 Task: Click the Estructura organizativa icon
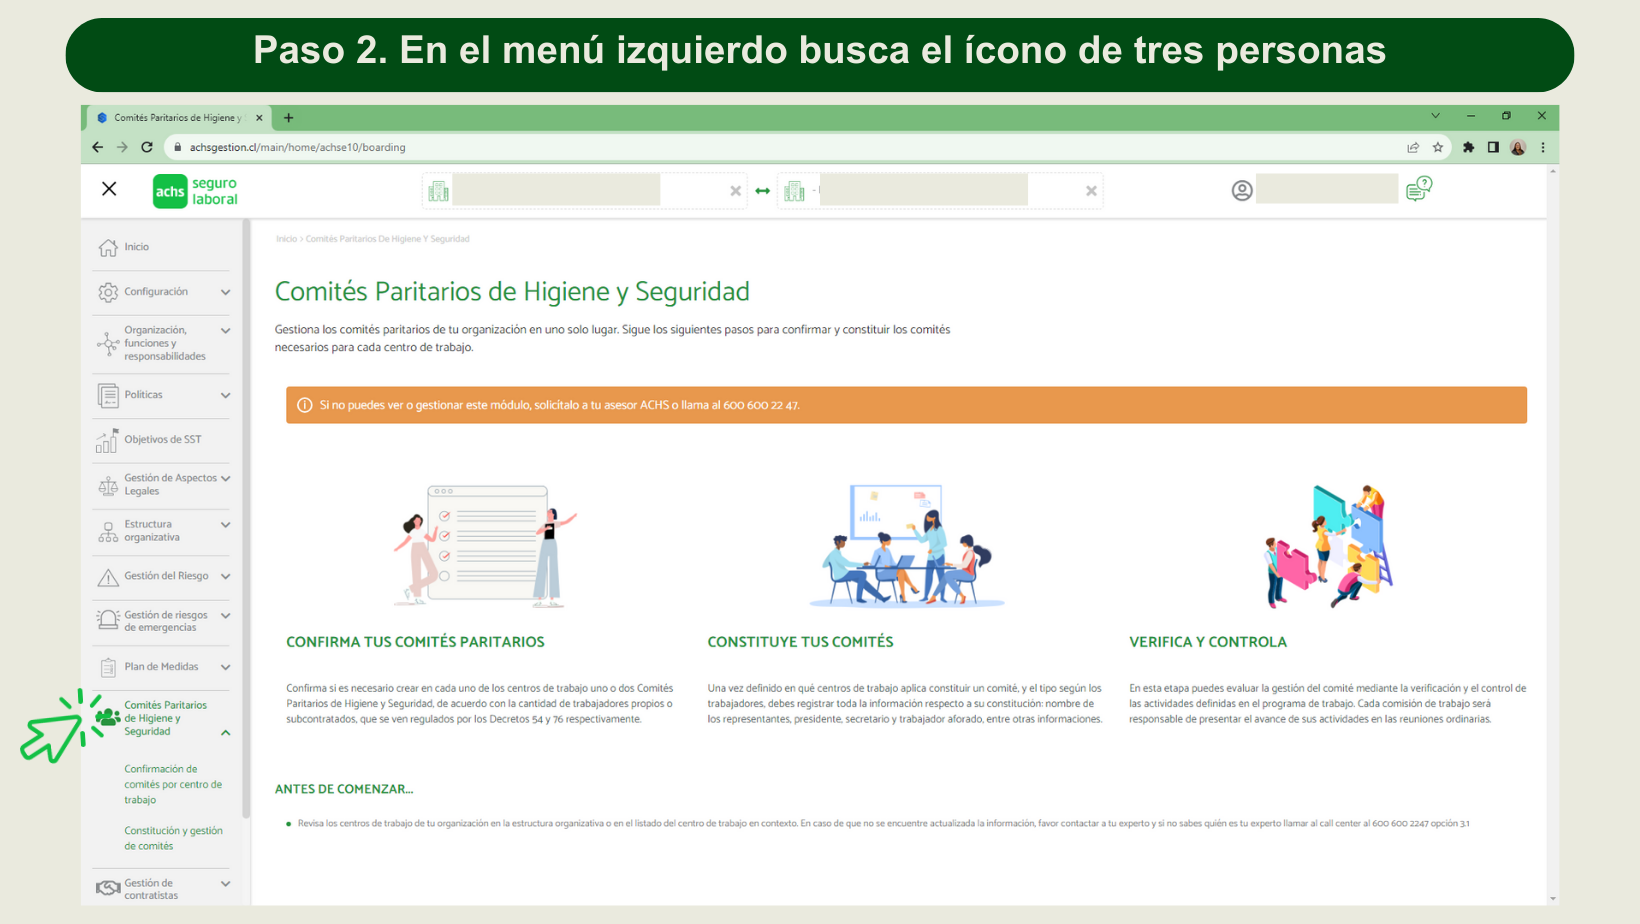click(108, 531)
